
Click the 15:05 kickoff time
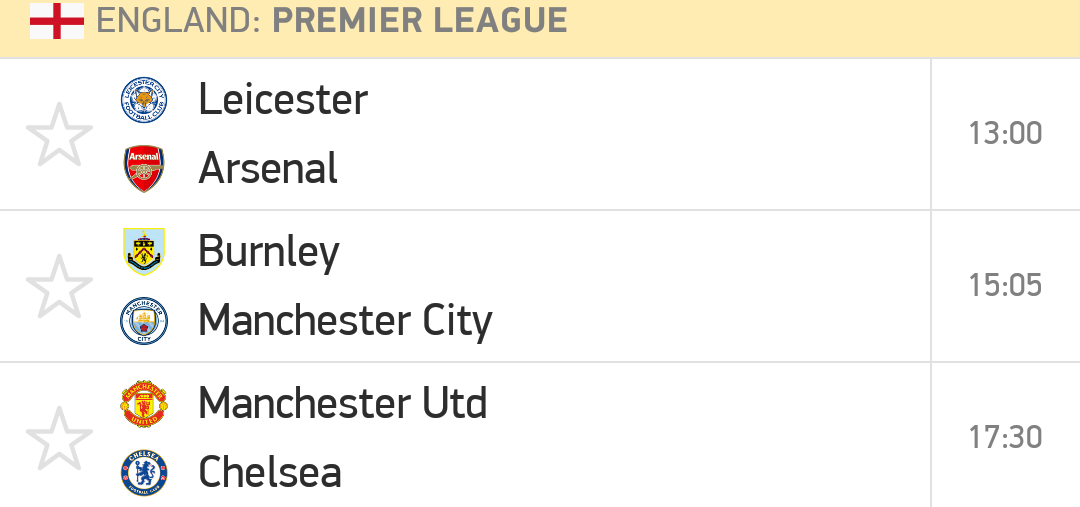pyautogui.click(x=1005, y=285)
